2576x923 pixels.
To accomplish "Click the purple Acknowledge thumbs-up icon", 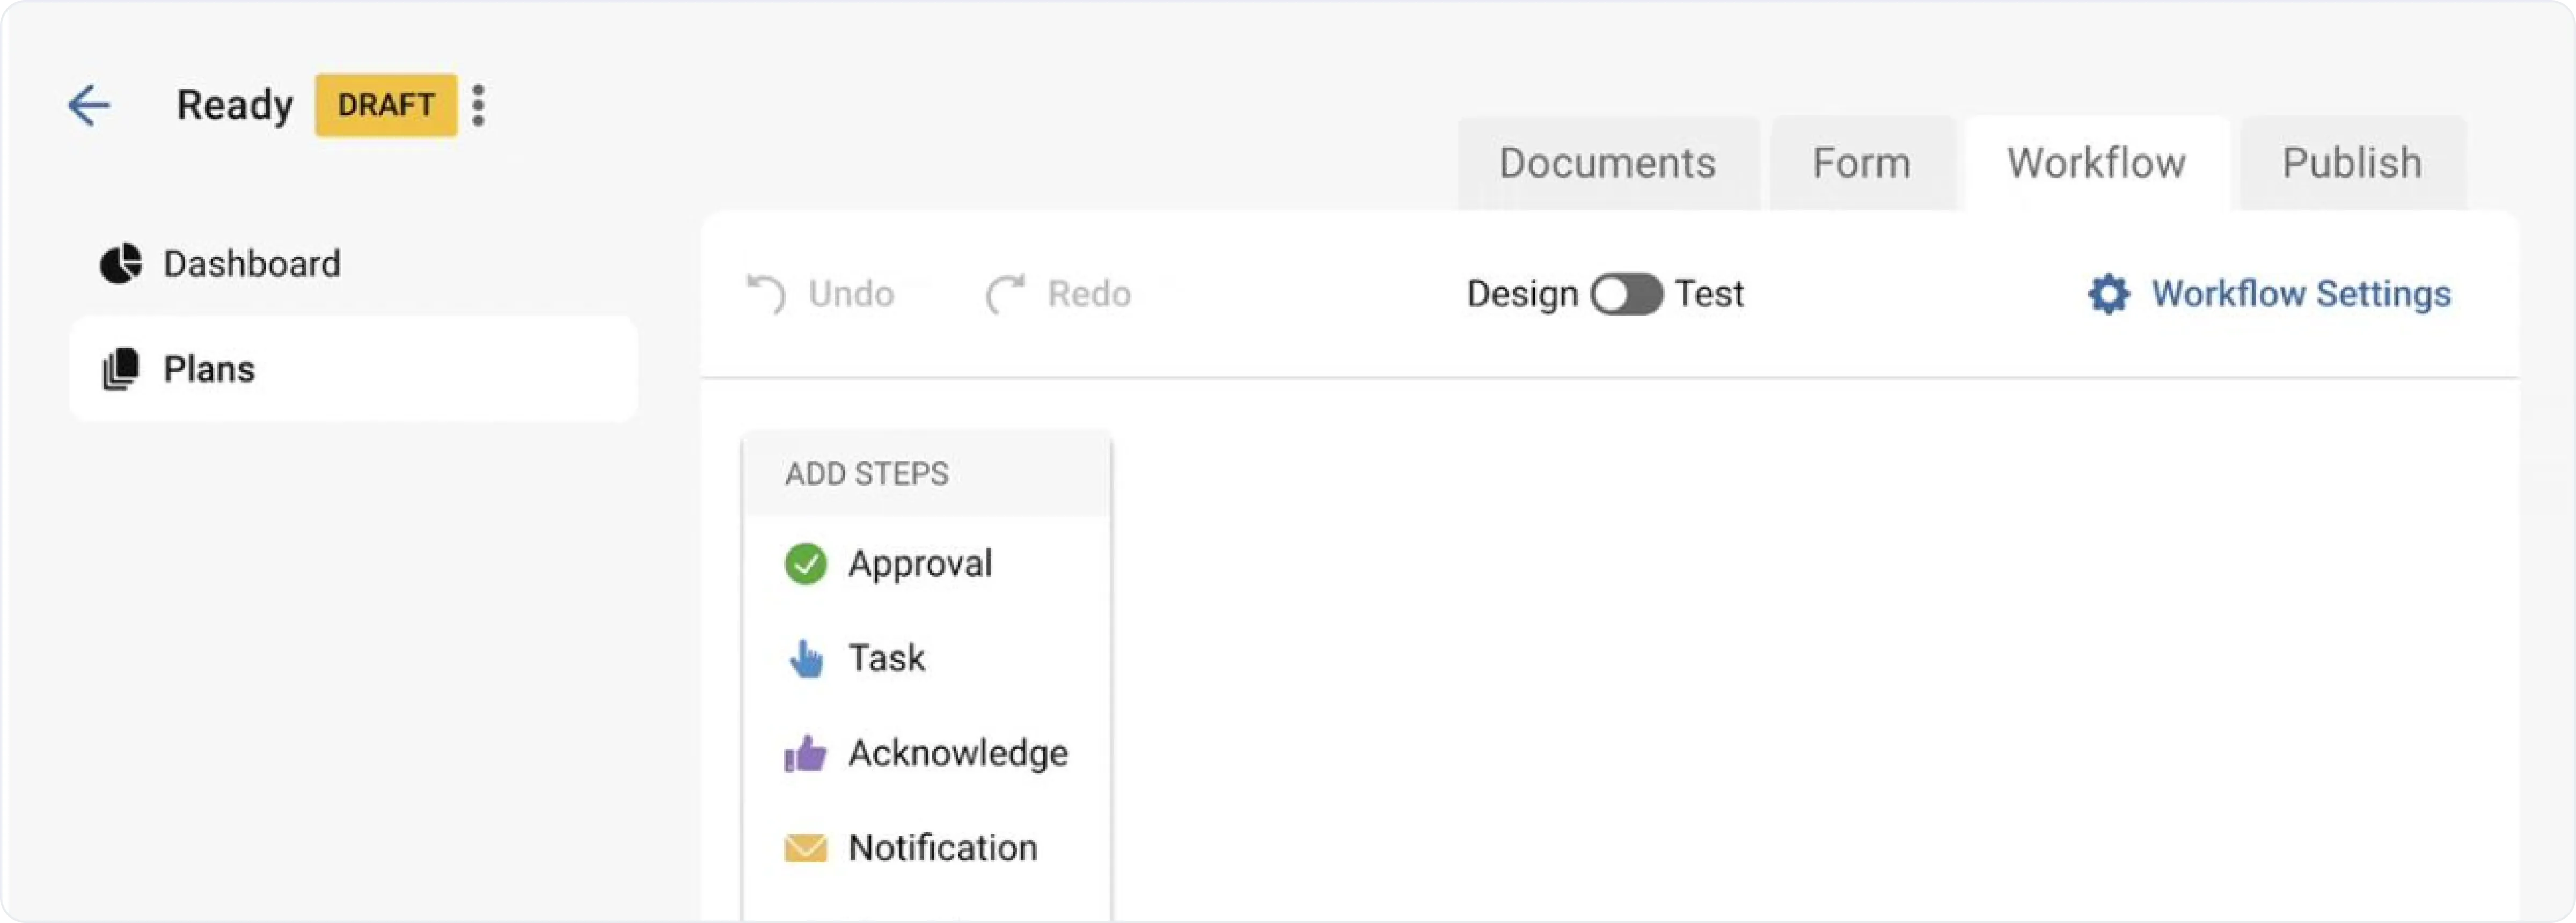I will 806,753.
